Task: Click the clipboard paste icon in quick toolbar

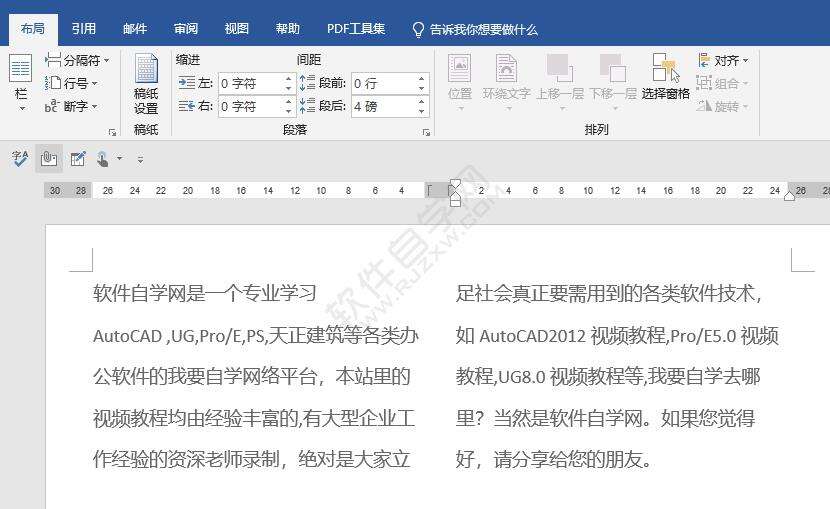Action: 49,158
